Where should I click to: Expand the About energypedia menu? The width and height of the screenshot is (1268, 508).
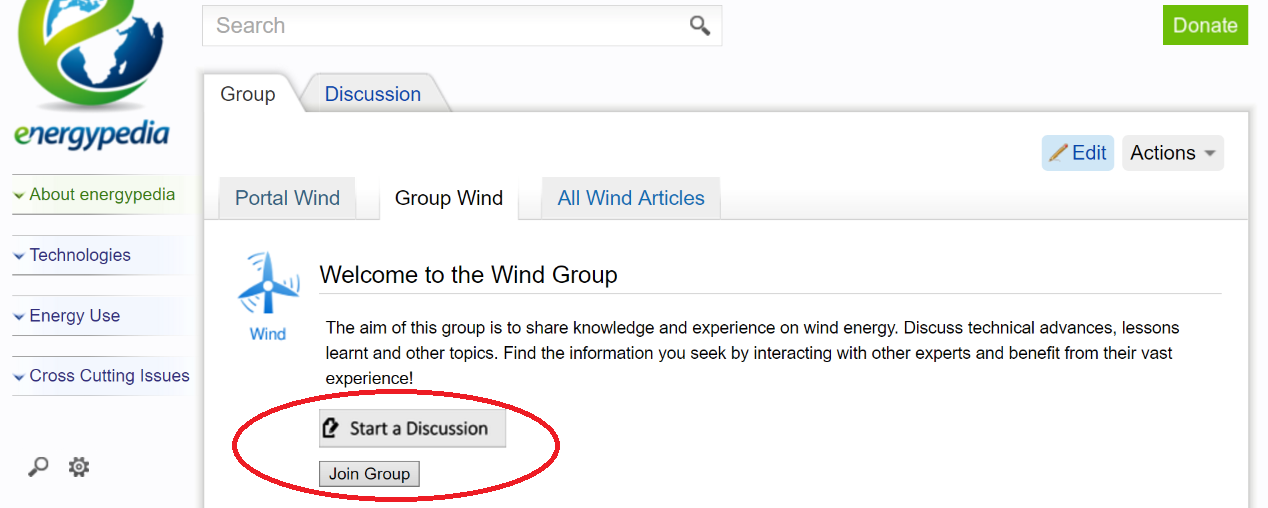tap(101, 195)
